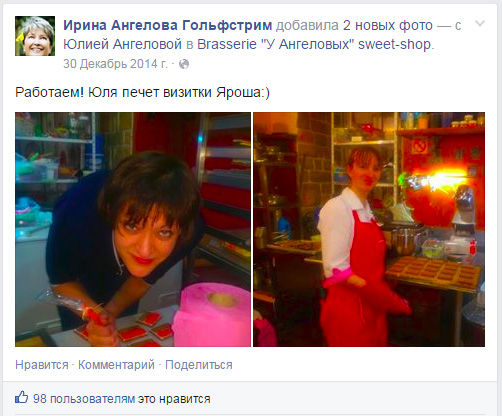Click the public globe privacy icon
The height and width of the screenshot is (416, 502).
tap(184, 64)
